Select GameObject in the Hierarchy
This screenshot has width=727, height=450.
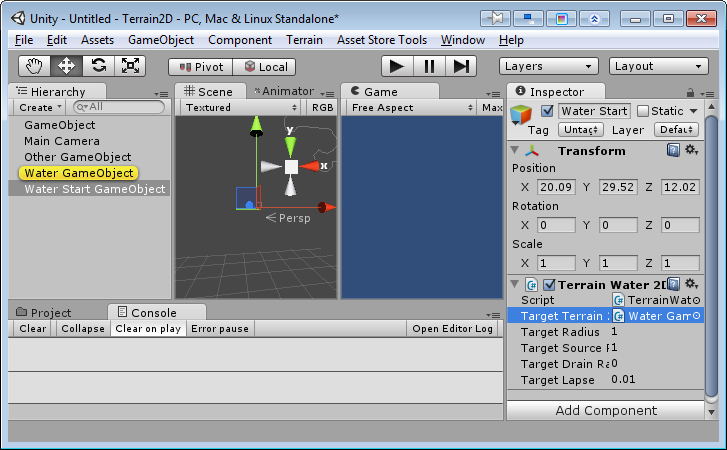59,125
